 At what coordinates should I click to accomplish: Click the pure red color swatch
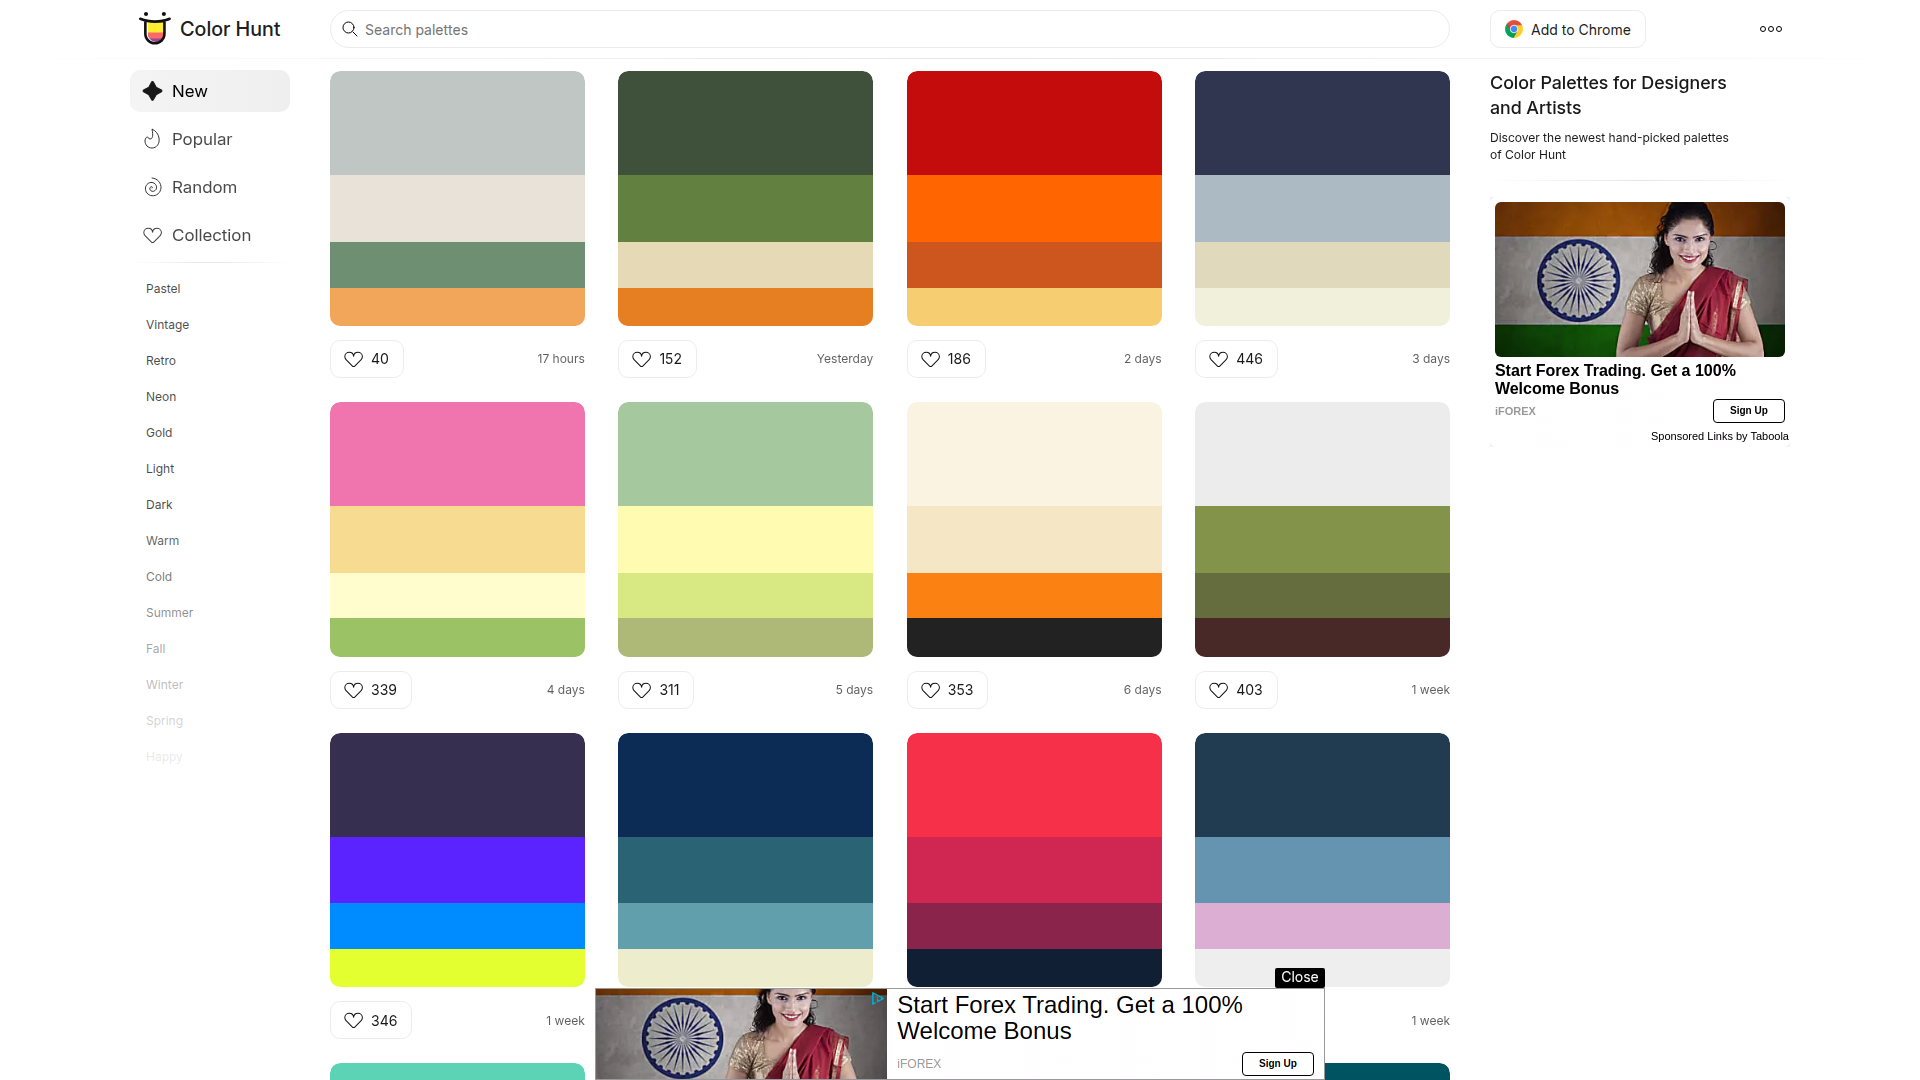1034,123
